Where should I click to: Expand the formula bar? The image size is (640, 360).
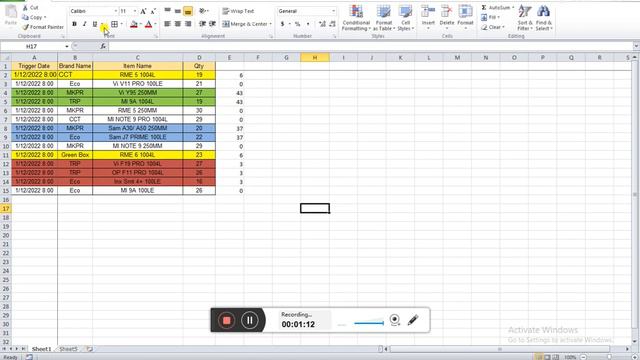[x=636, y=47]
